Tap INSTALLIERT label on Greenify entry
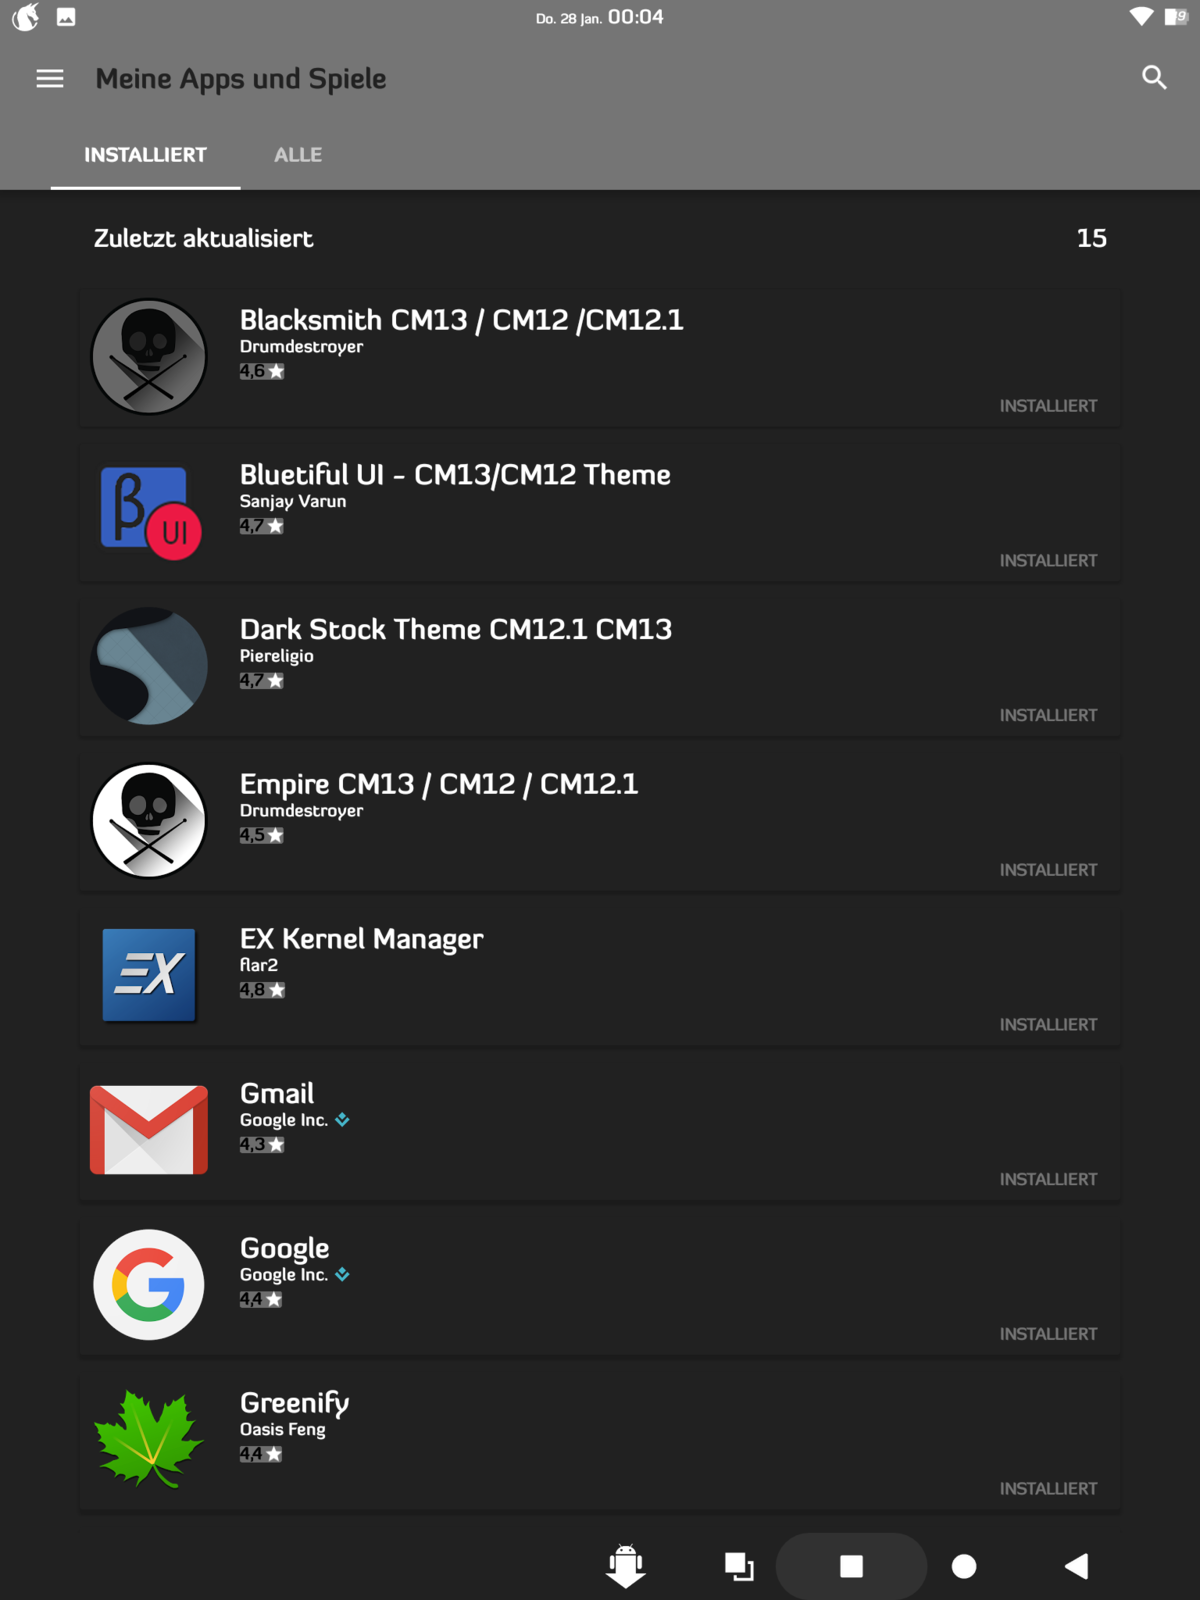The height and width of the screenshot is (1600, 1200). [x=1048, y=1489]
